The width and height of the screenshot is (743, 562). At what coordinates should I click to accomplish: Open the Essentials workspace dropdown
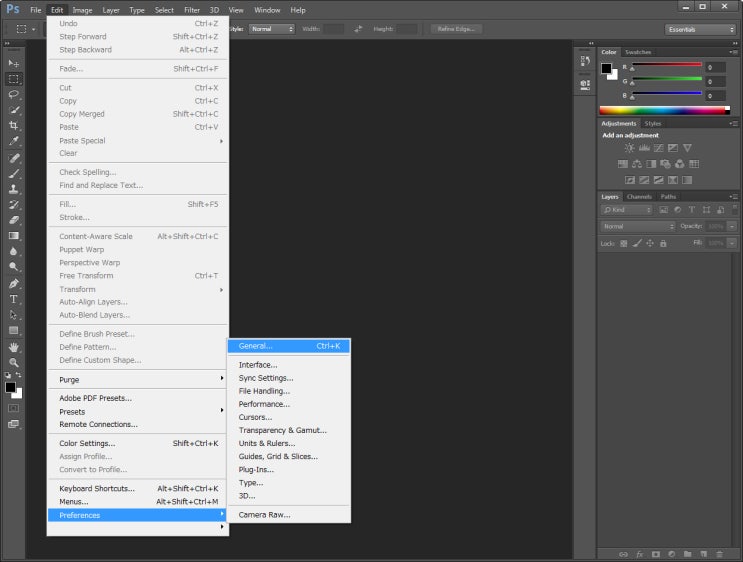pos(700,29)
